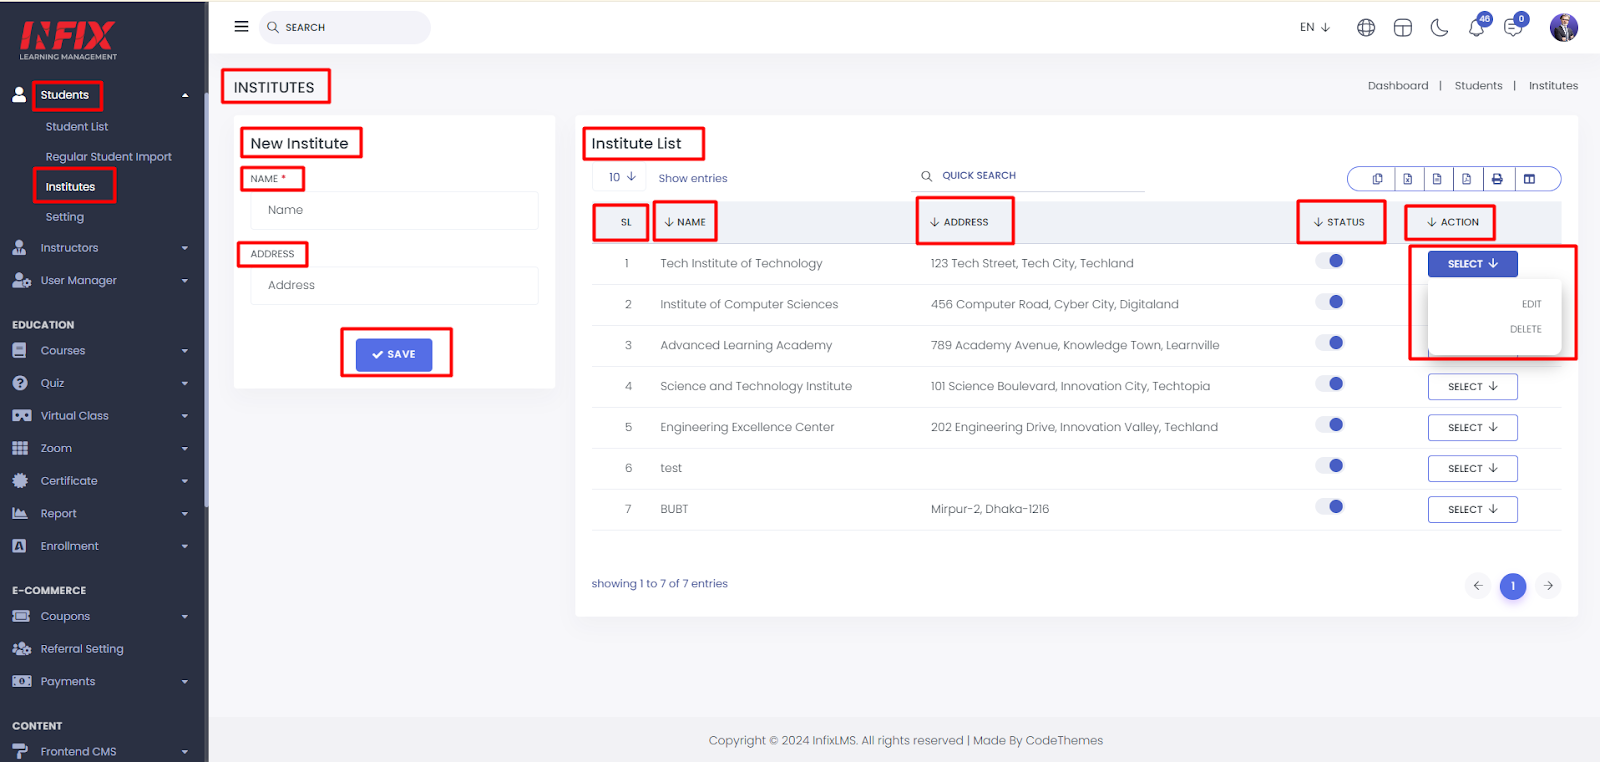The image size is (1600, 762).
Task: Click the Courses book icon in sidebar
Action: click(20, 351)
